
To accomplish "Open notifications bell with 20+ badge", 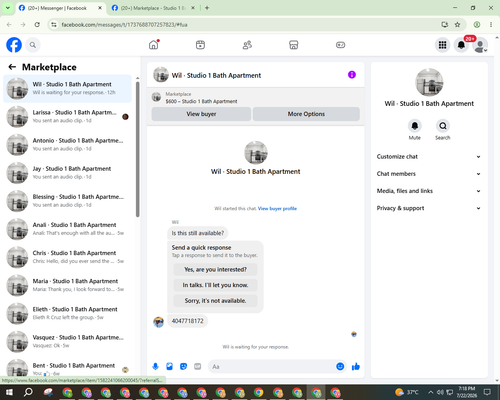I will tap(461, 45).
